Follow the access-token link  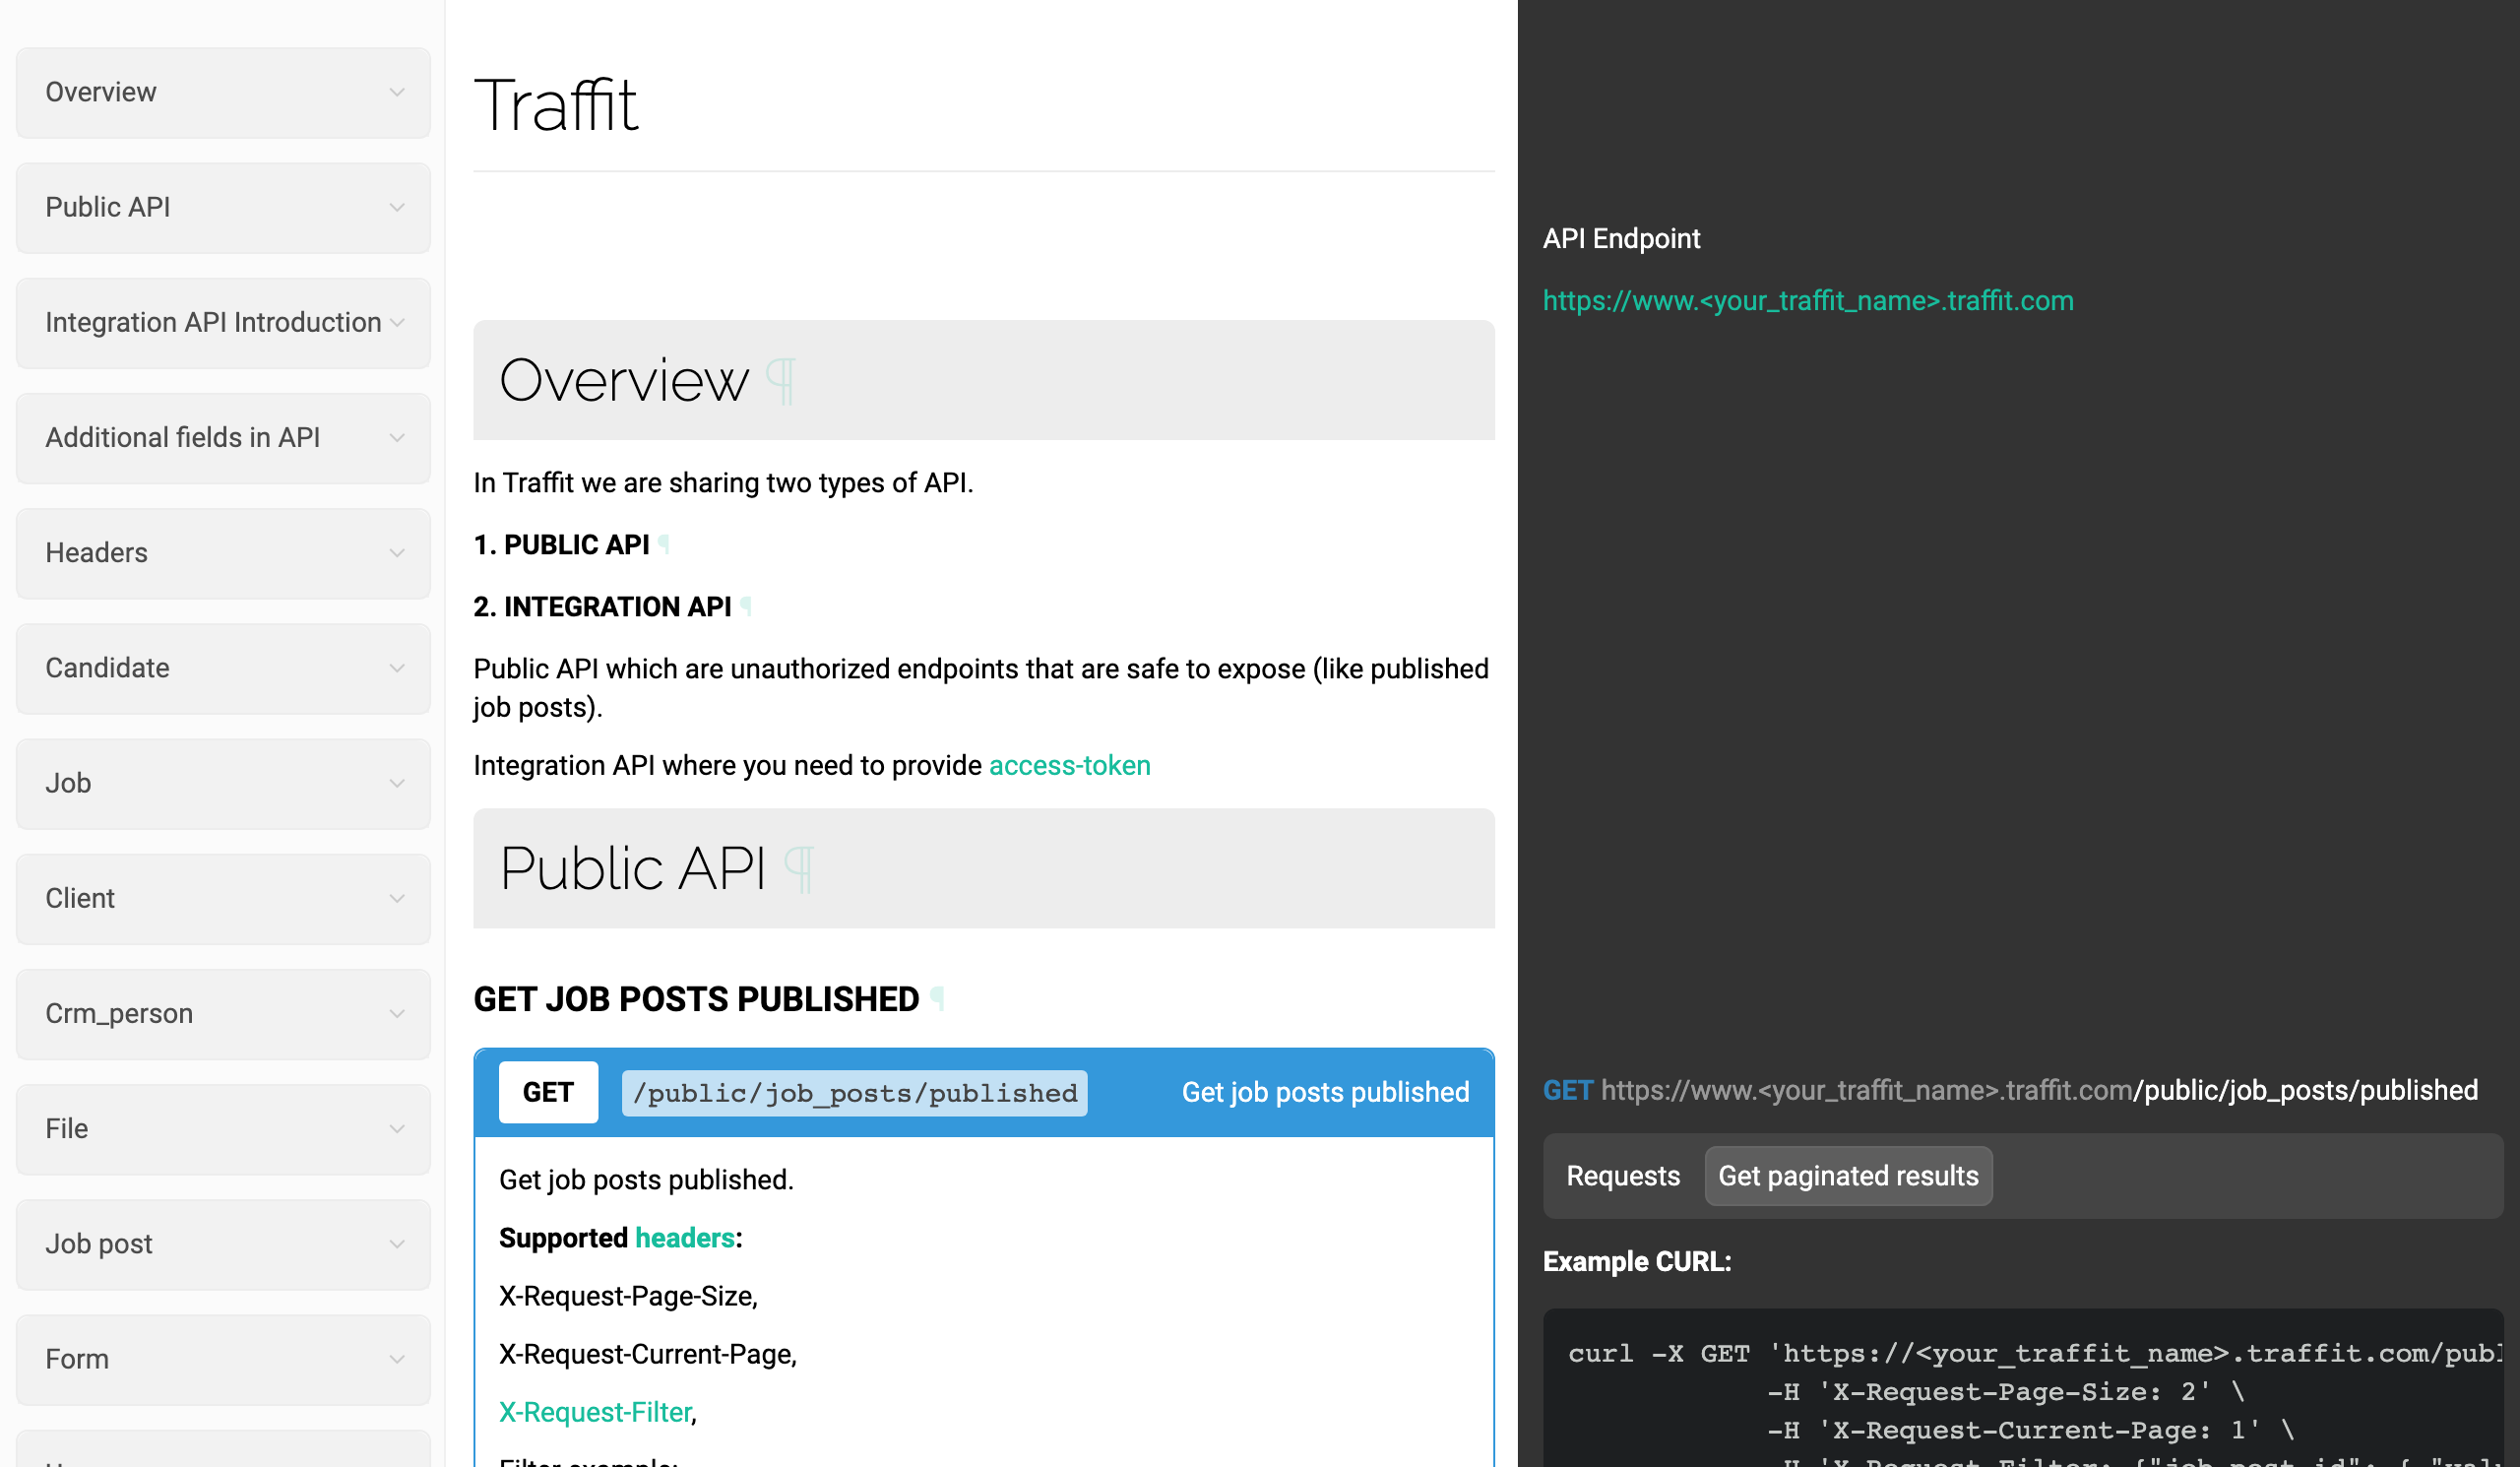(x=1069, y=765)
